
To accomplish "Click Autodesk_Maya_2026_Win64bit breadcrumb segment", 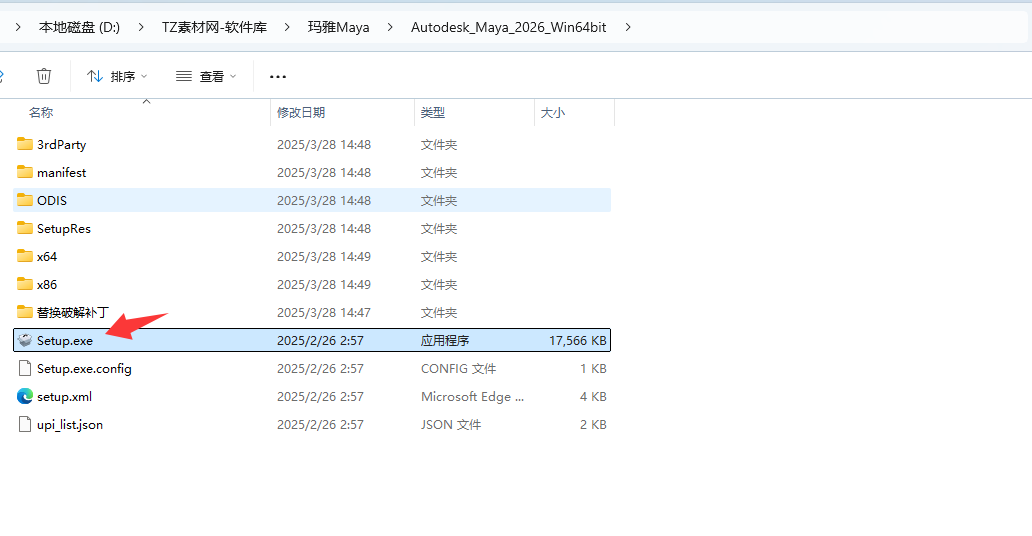I will click(509, 27).
